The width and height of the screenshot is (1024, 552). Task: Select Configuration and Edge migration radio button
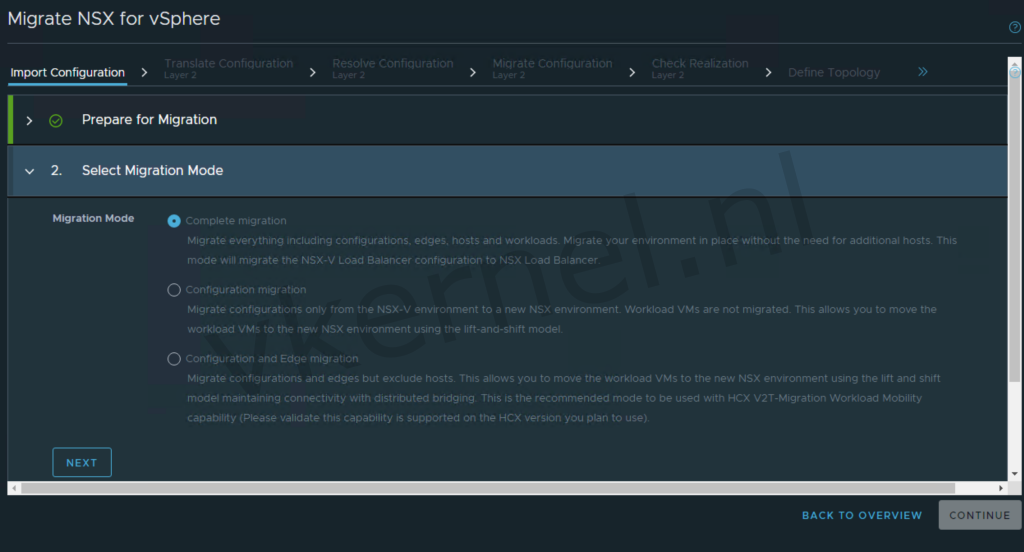point(174,359)
